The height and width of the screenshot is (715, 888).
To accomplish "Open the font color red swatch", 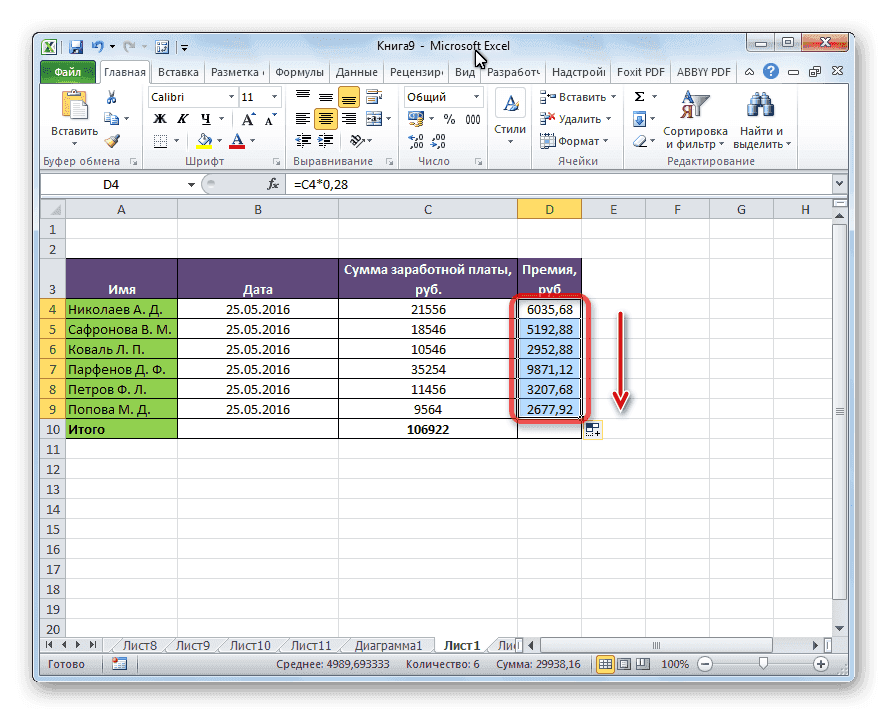I will pyautogui.click(x=236, y=141).
